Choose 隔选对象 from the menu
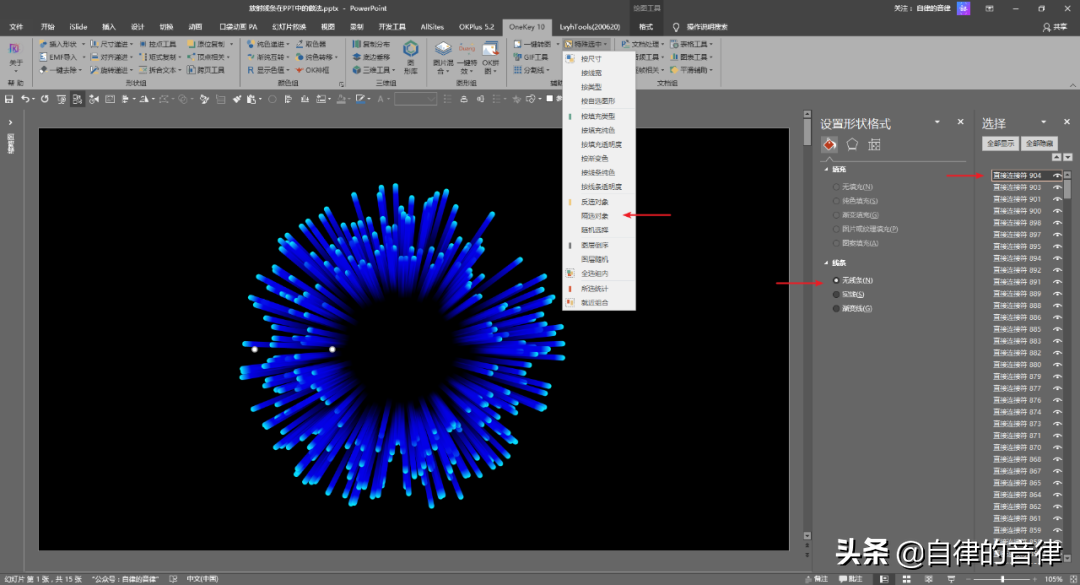The image size is (1080, 585). tap(594, 216)
